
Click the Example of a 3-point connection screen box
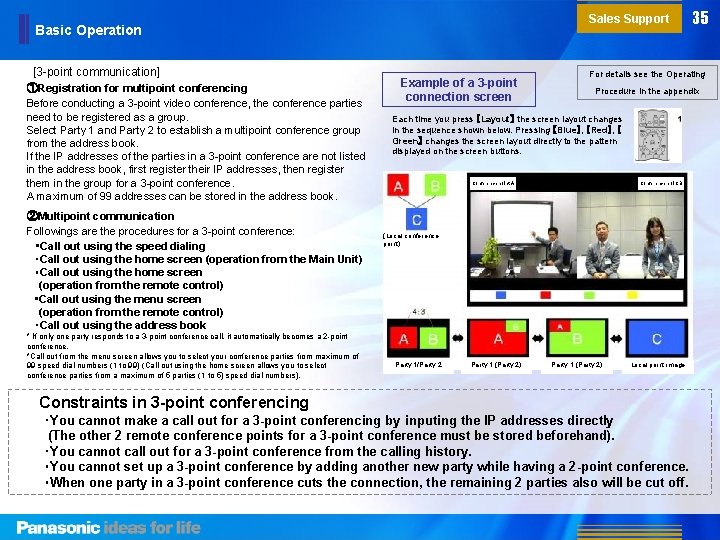click(459, 90)
